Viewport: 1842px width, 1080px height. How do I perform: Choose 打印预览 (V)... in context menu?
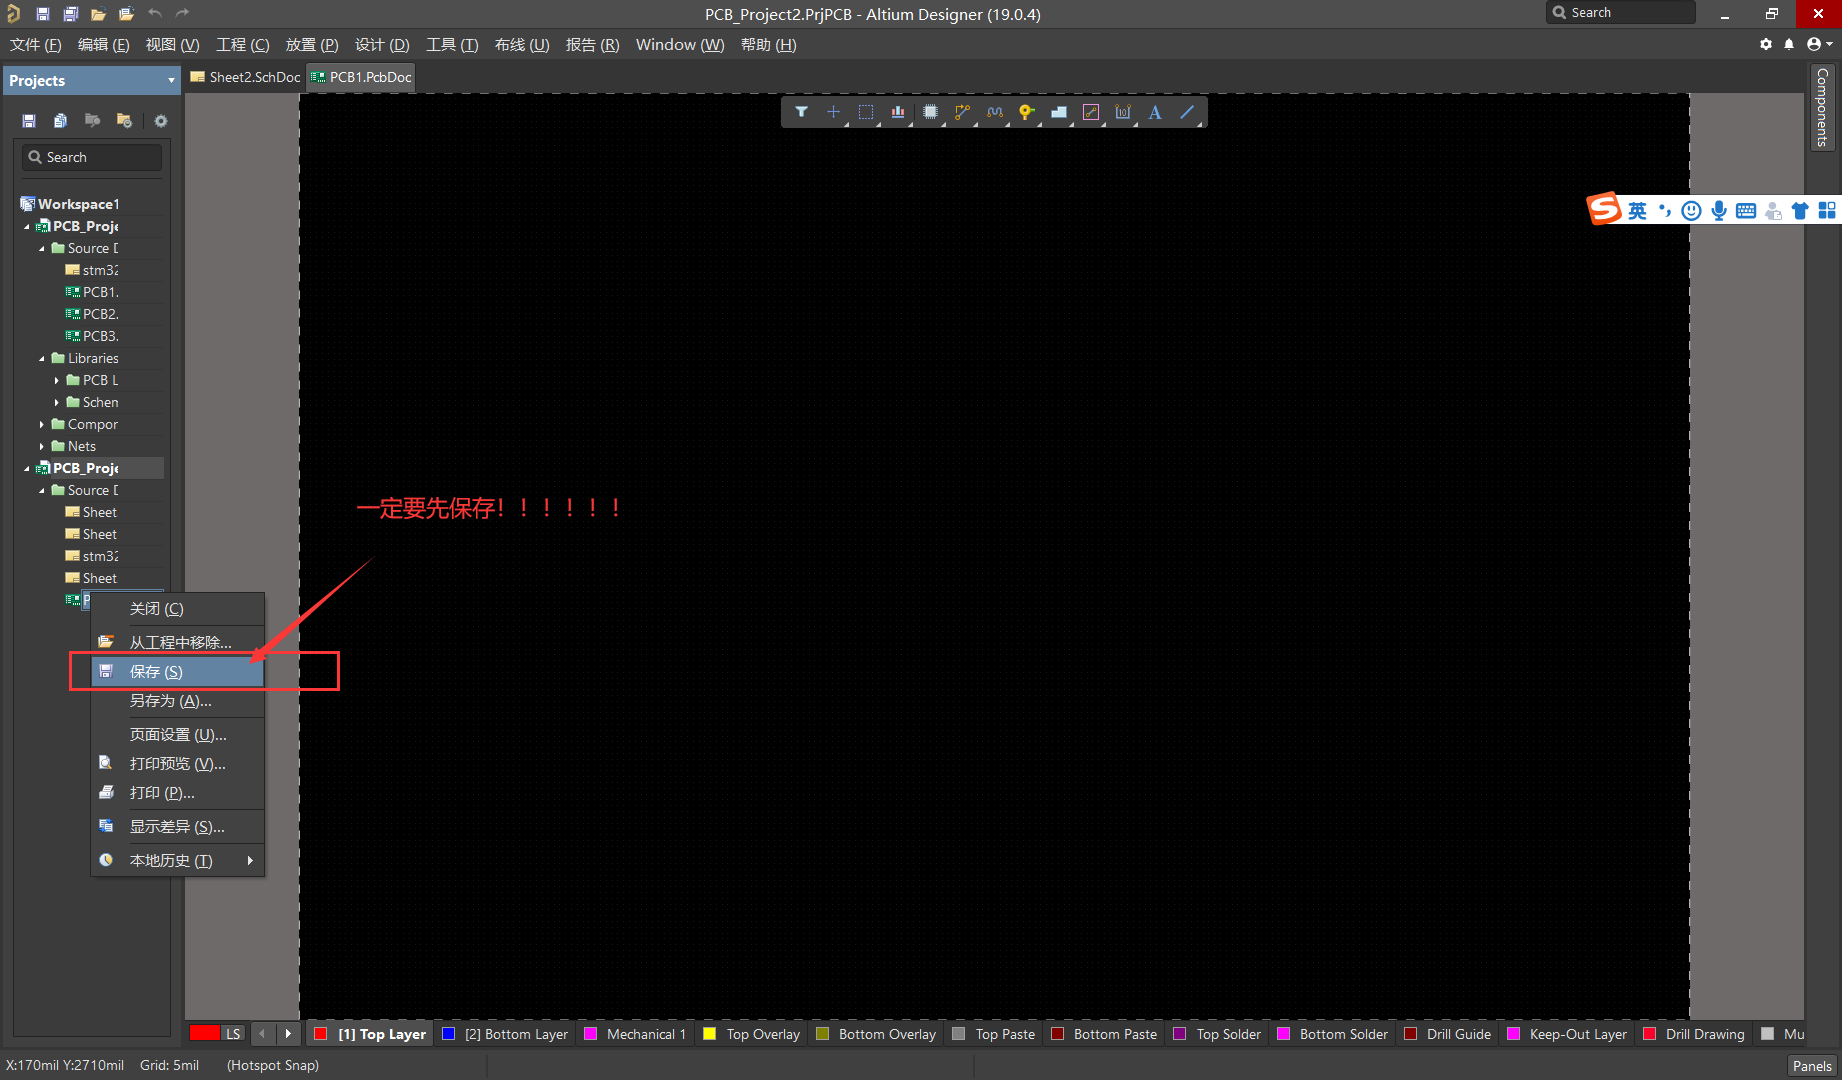click(x=178, y=764)
